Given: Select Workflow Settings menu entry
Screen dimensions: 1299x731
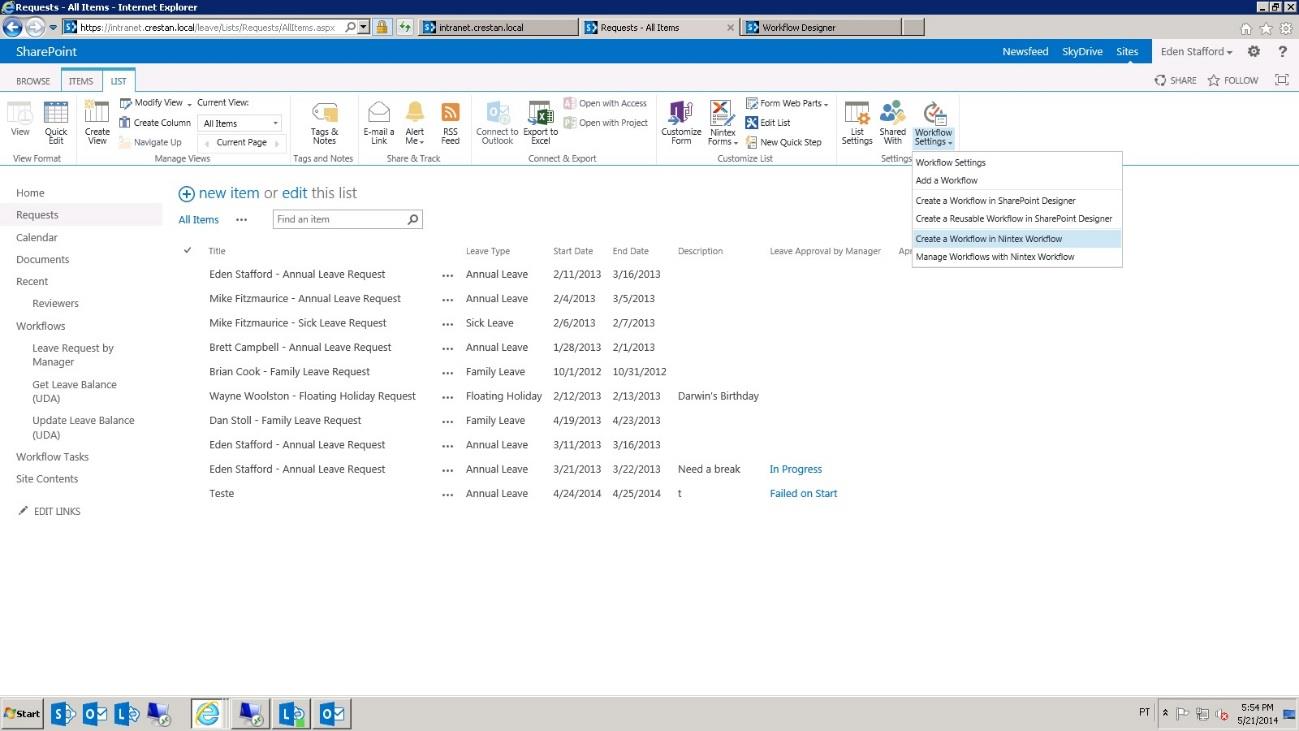Looking at the screenshot, I should click(1017, 162).
